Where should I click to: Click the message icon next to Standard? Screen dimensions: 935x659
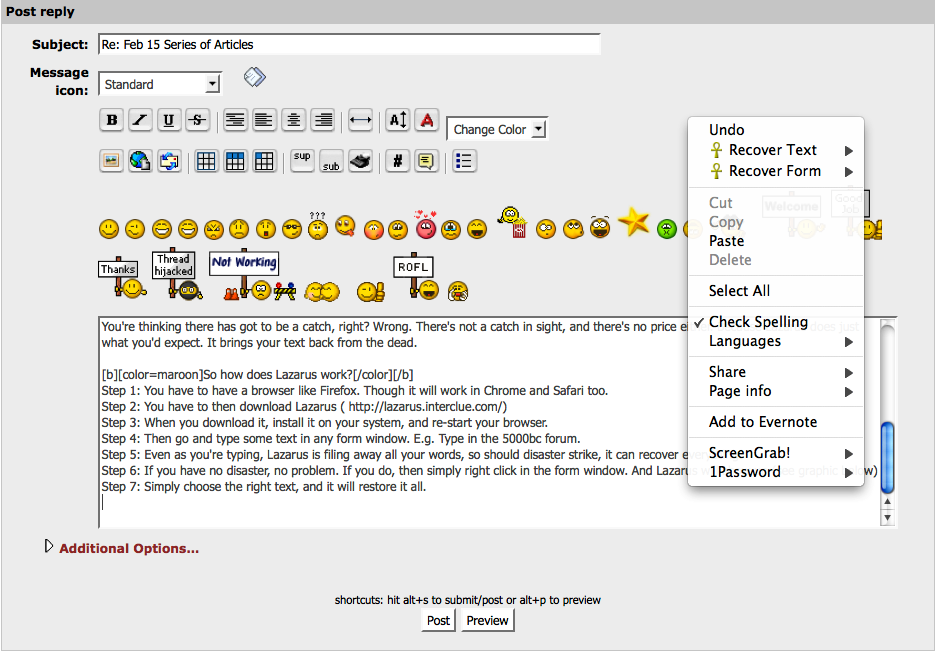pyautogui.click(x=255, y=77)
